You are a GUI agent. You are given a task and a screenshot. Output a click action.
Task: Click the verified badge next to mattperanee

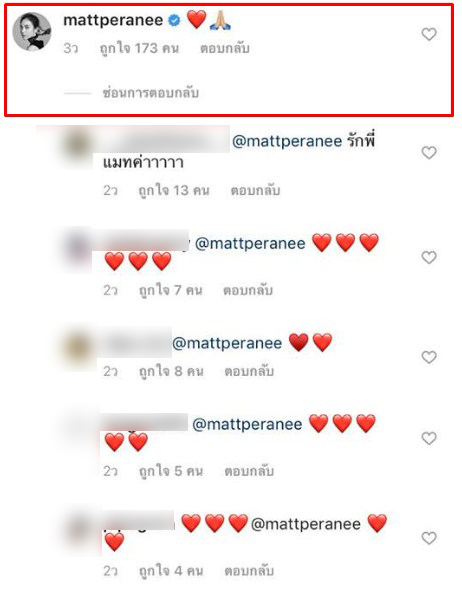175,20
